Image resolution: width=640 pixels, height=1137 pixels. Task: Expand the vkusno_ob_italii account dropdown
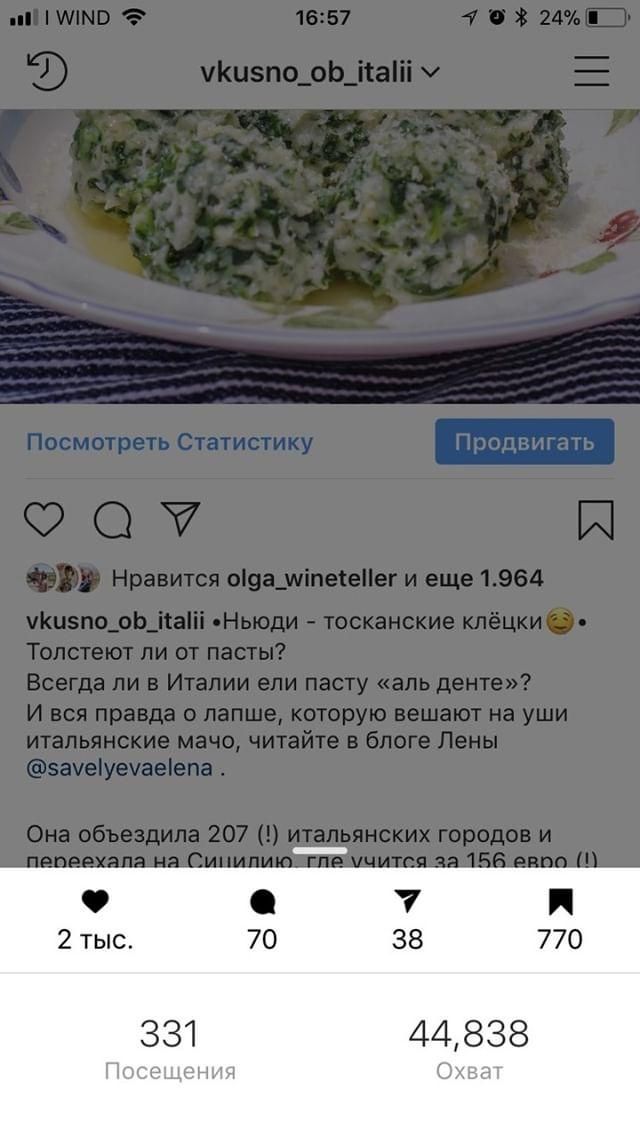coord(320,73)
